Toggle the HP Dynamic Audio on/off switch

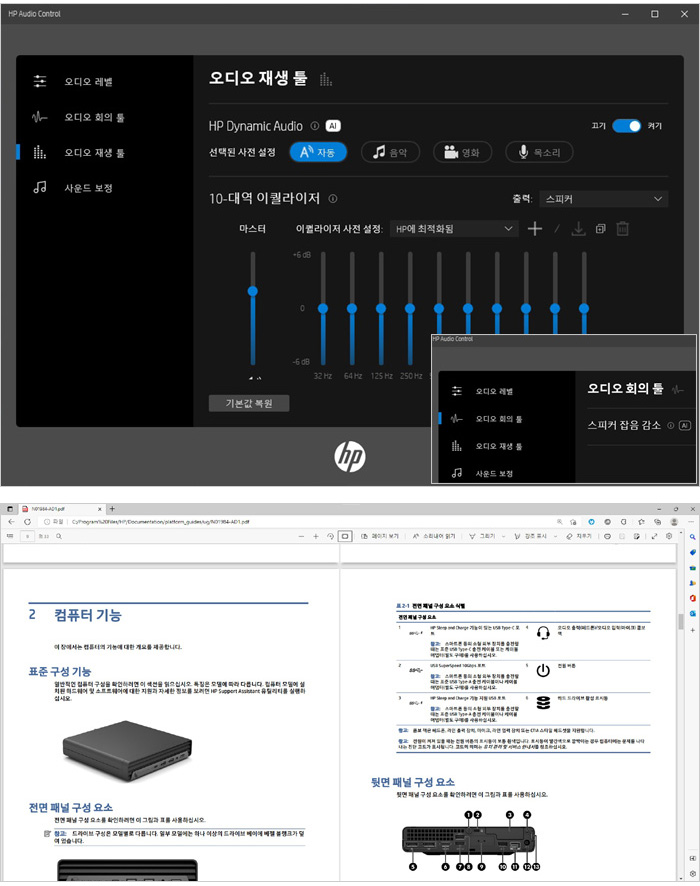627,125
